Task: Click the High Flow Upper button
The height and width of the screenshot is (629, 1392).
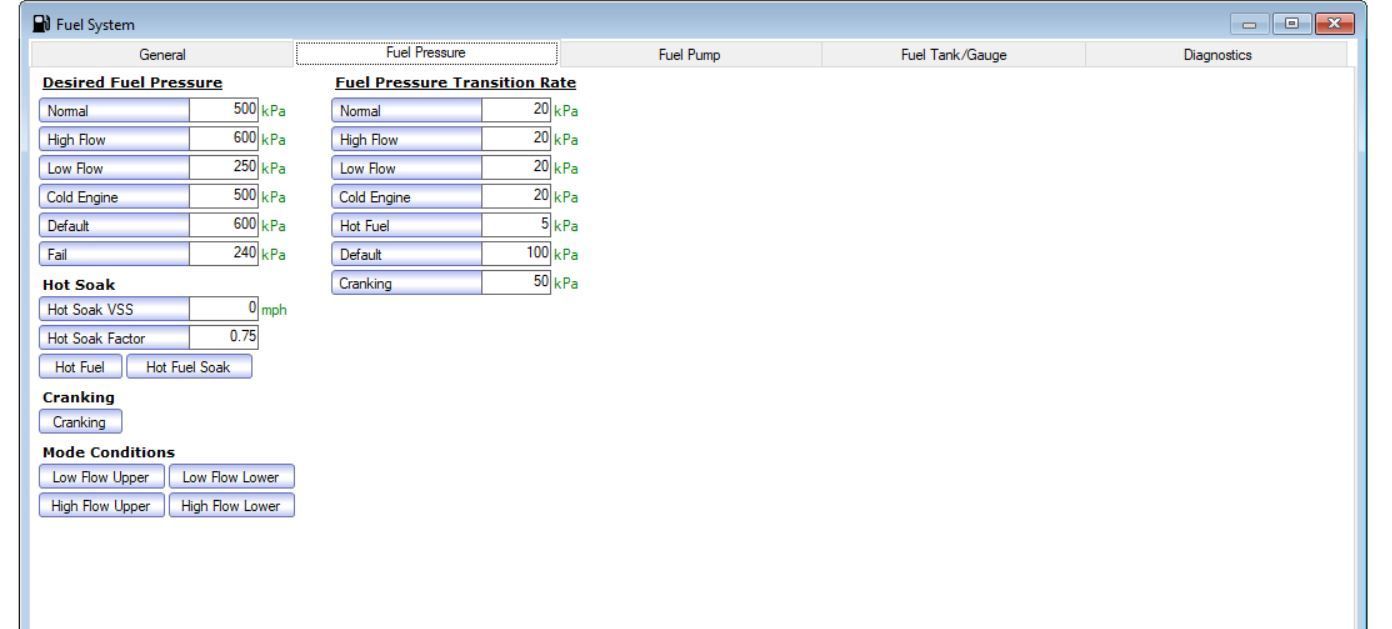Action: click(102, 506)
